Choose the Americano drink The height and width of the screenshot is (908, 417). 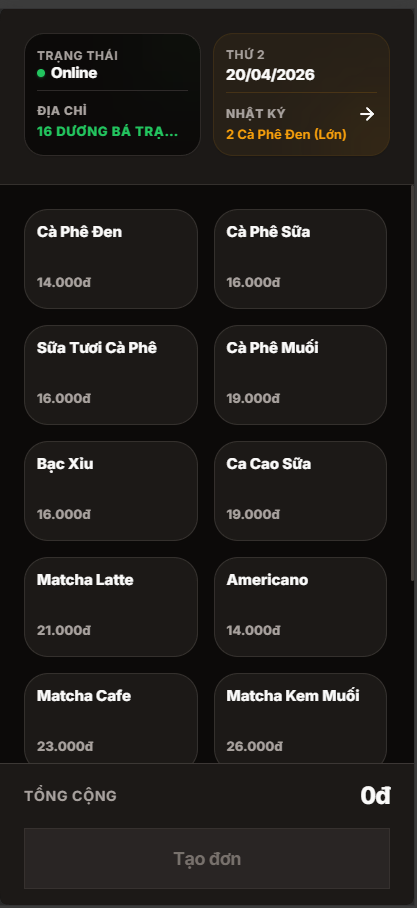click(300, 606)
